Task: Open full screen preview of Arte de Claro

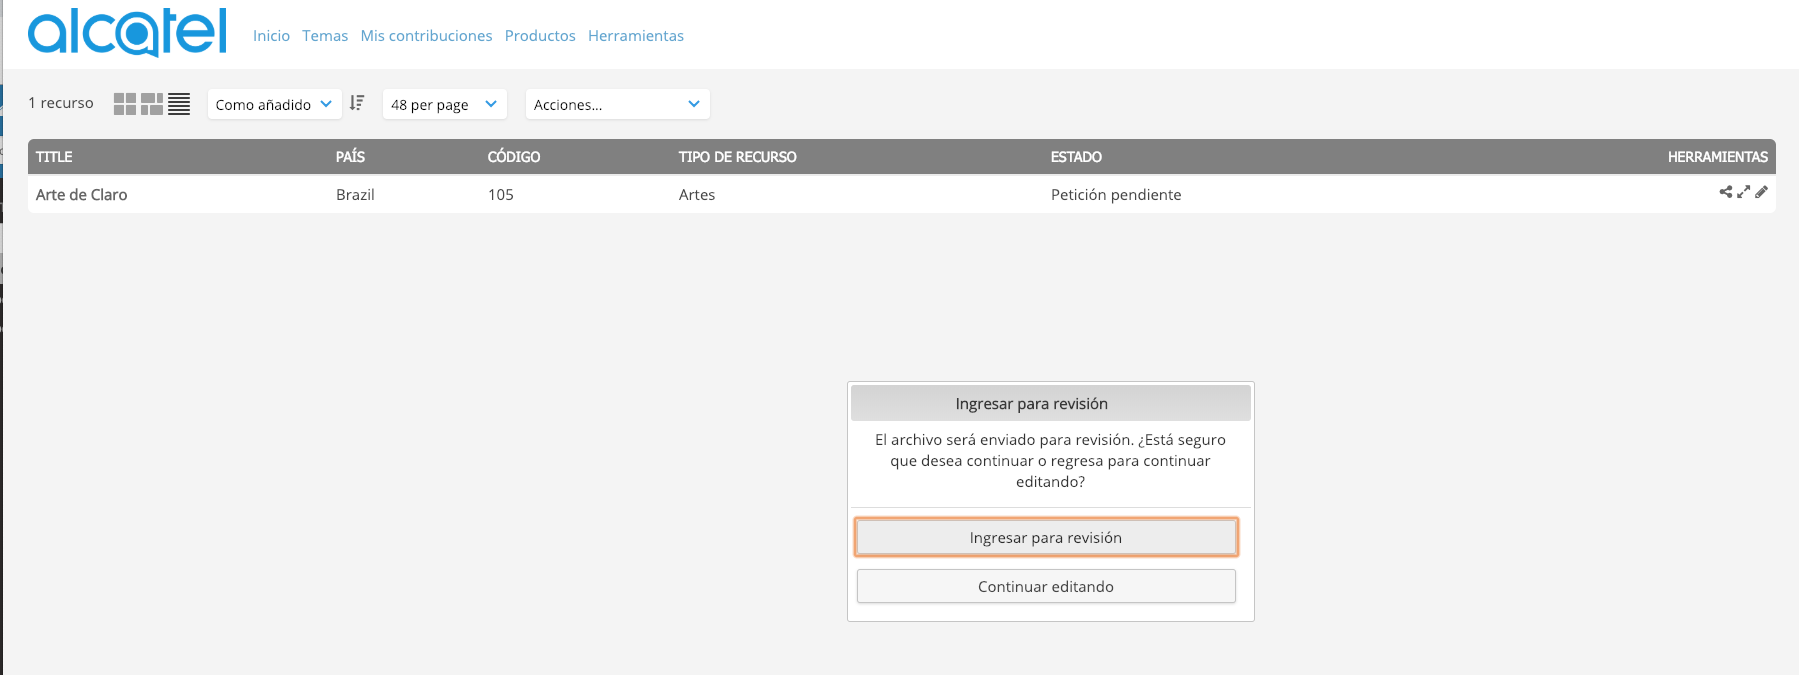Action: tap(1744, 192)
